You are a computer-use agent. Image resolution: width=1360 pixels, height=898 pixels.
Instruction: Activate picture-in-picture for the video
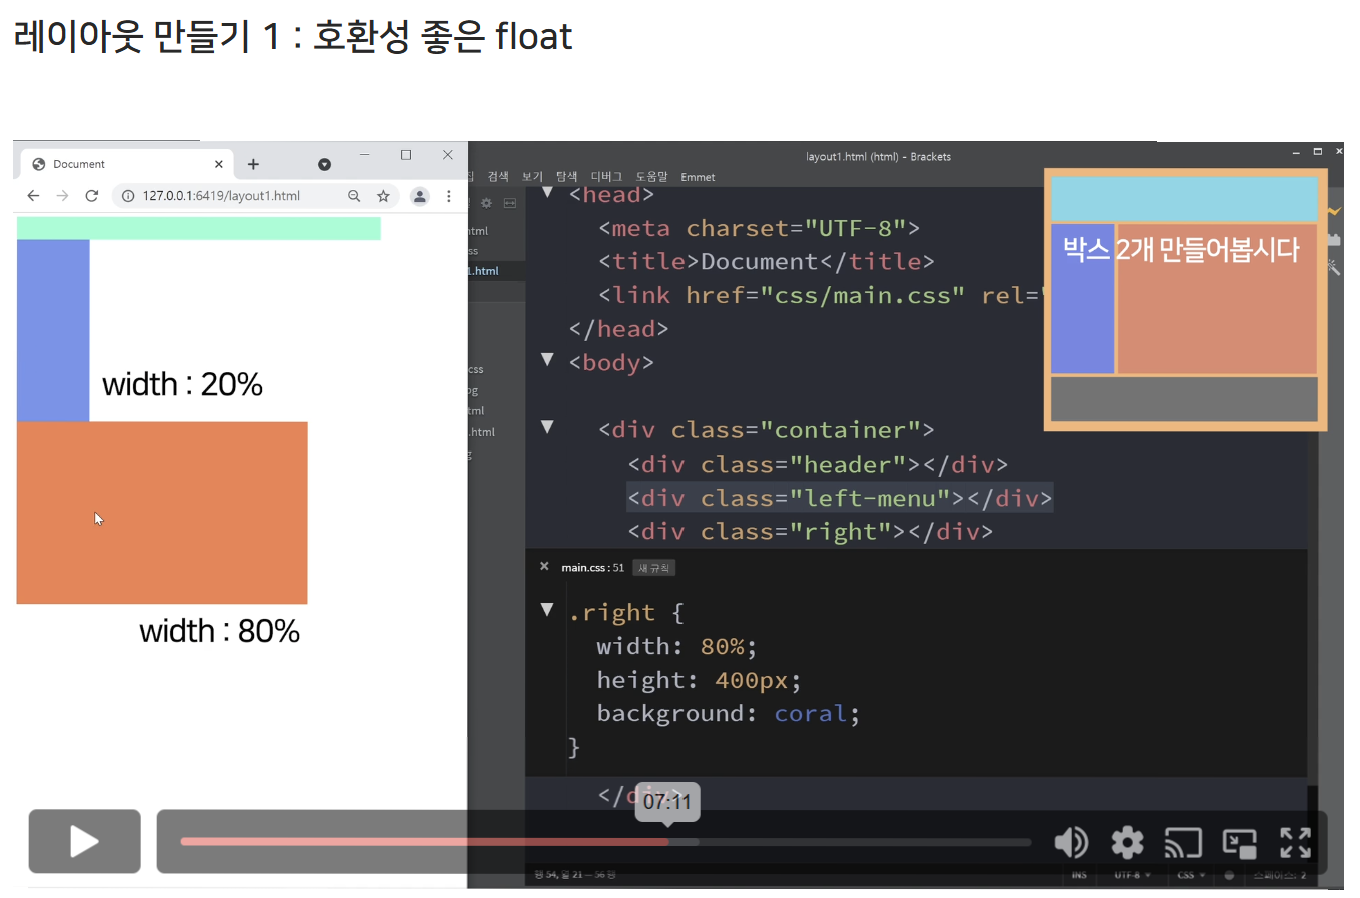pyautogui.click(x=1239, y=843)
